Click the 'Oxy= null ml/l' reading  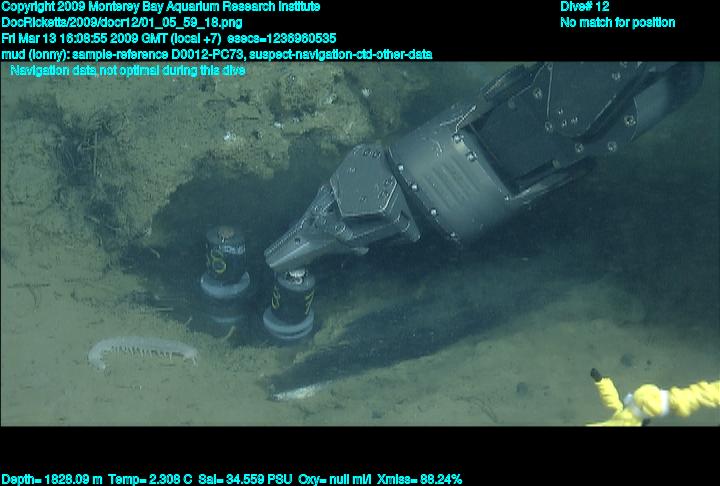point(335,480)
